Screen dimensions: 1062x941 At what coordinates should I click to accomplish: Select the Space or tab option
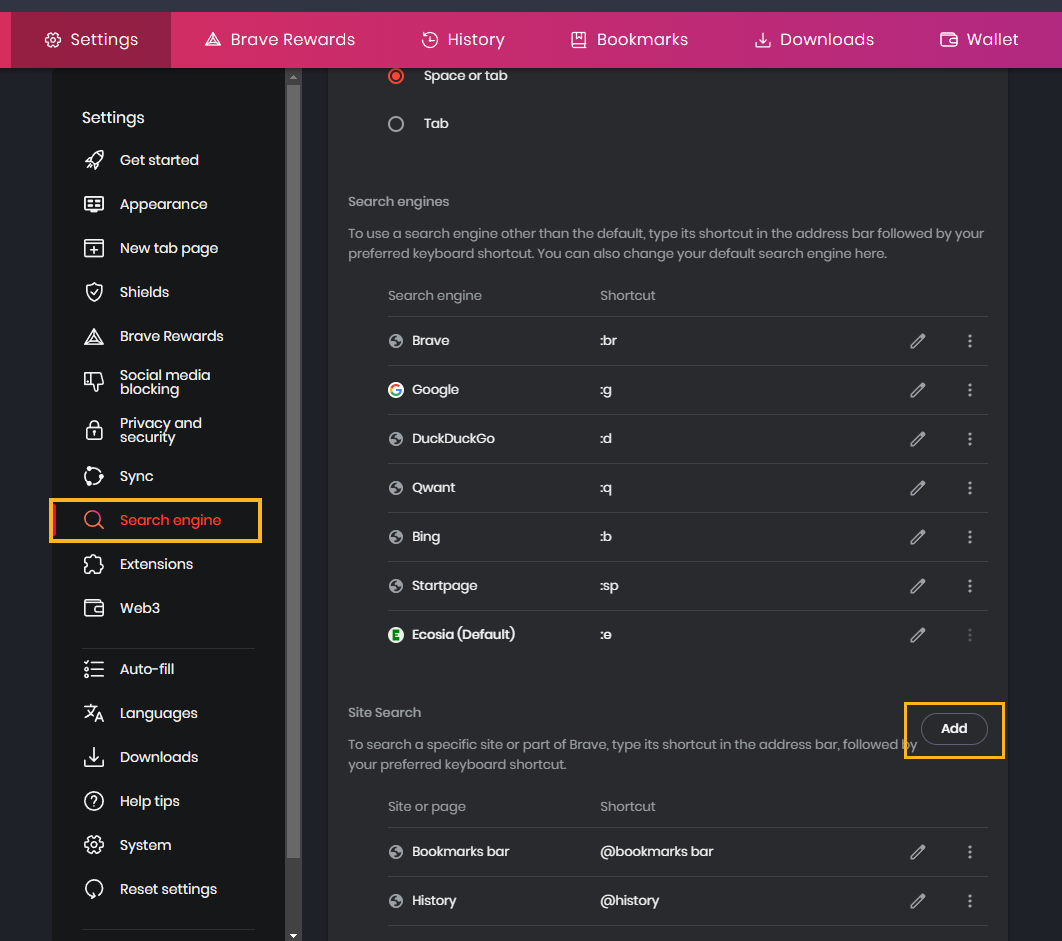[x=396, y=76]
